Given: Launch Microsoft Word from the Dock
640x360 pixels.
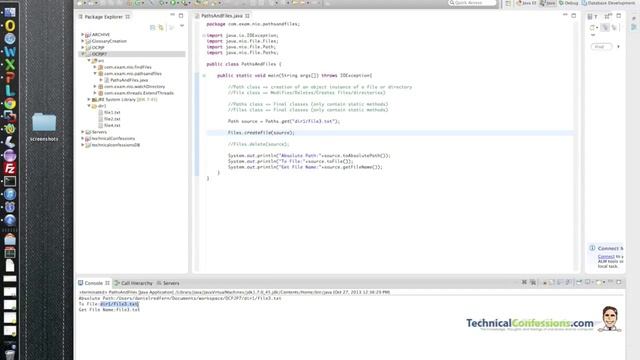Looking at the screenshot, I should [x=10, y=51].
